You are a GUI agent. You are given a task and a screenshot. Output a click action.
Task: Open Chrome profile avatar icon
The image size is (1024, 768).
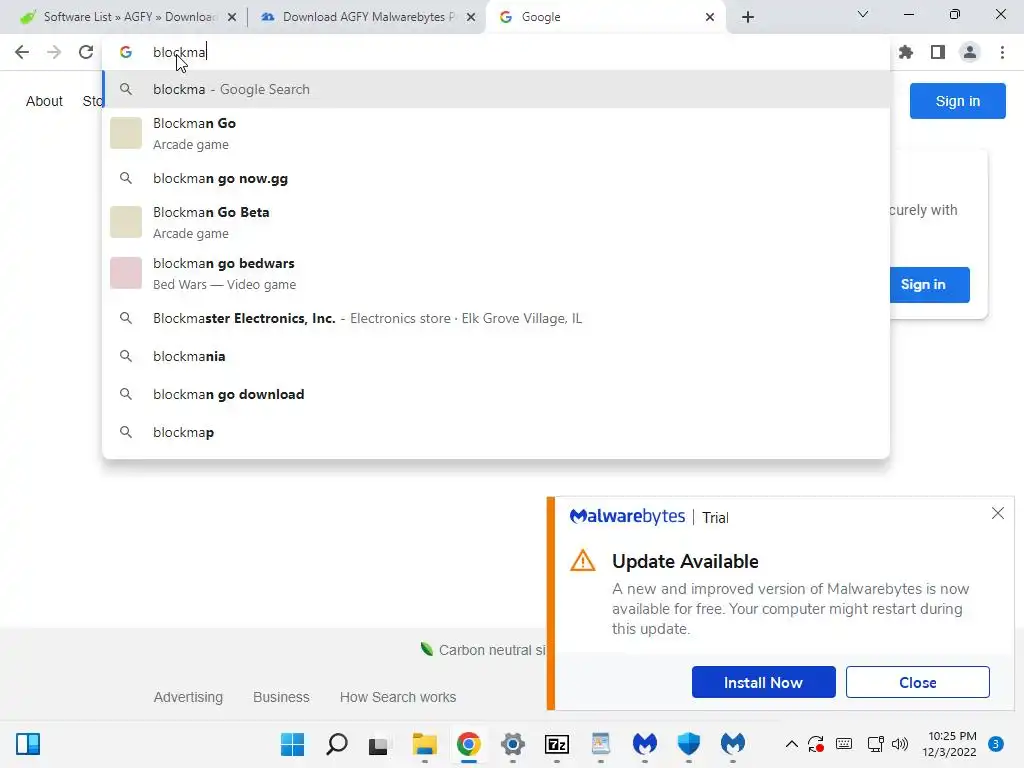[970, 52]
